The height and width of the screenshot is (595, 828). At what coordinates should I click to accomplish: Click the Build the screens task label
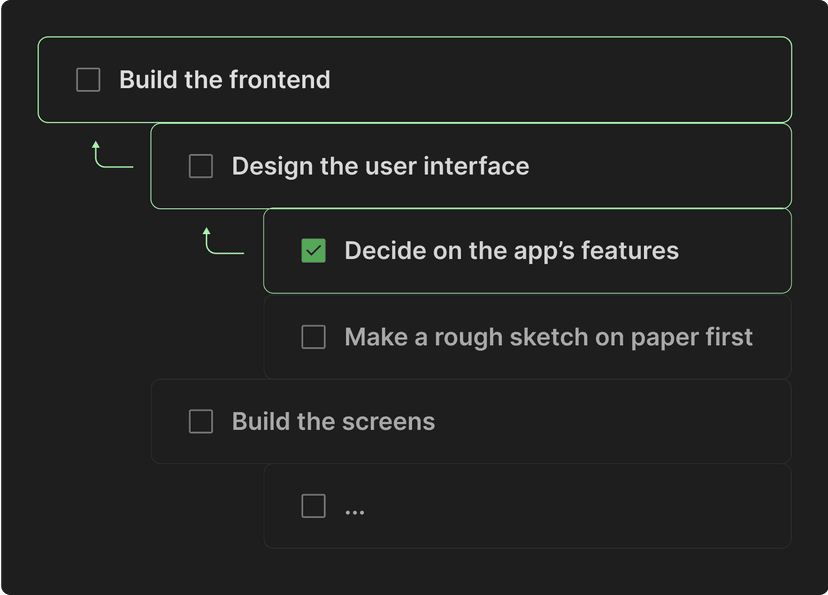[x=333, y=421]
